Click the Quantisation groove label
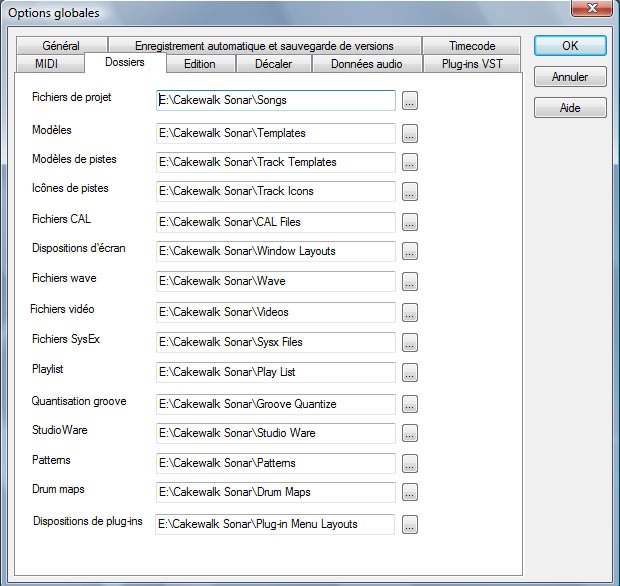 pyautogui.click(x=79, y=401)
